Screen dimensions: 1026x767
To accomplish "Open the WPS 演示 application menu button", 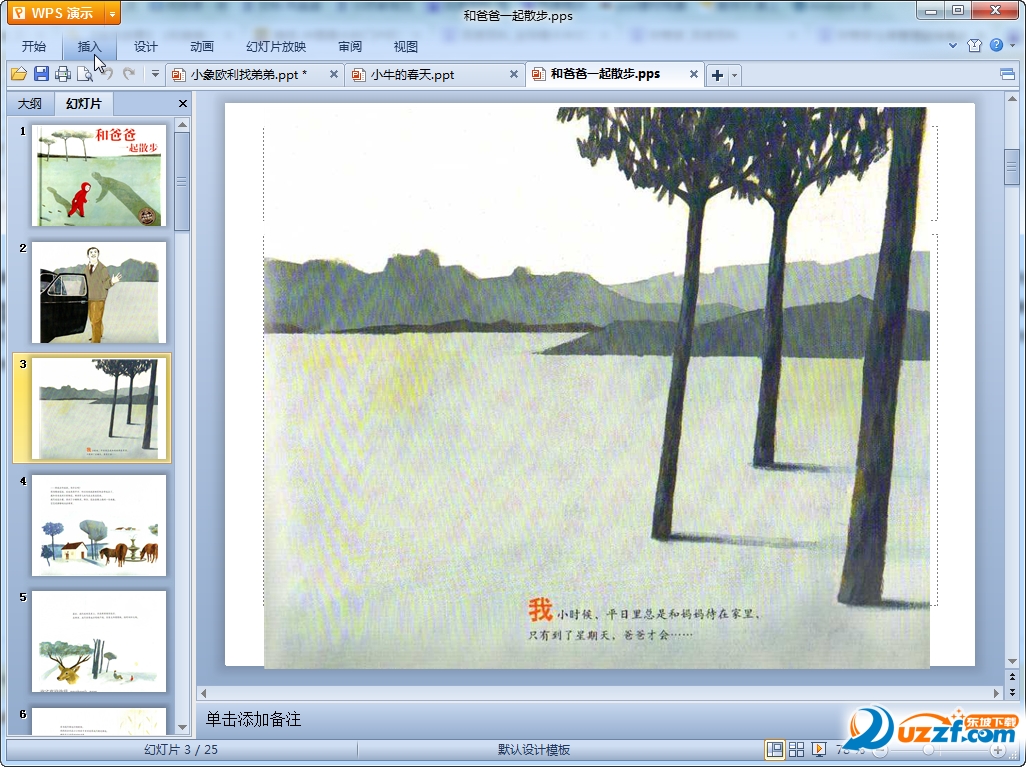I will [55, 12].
